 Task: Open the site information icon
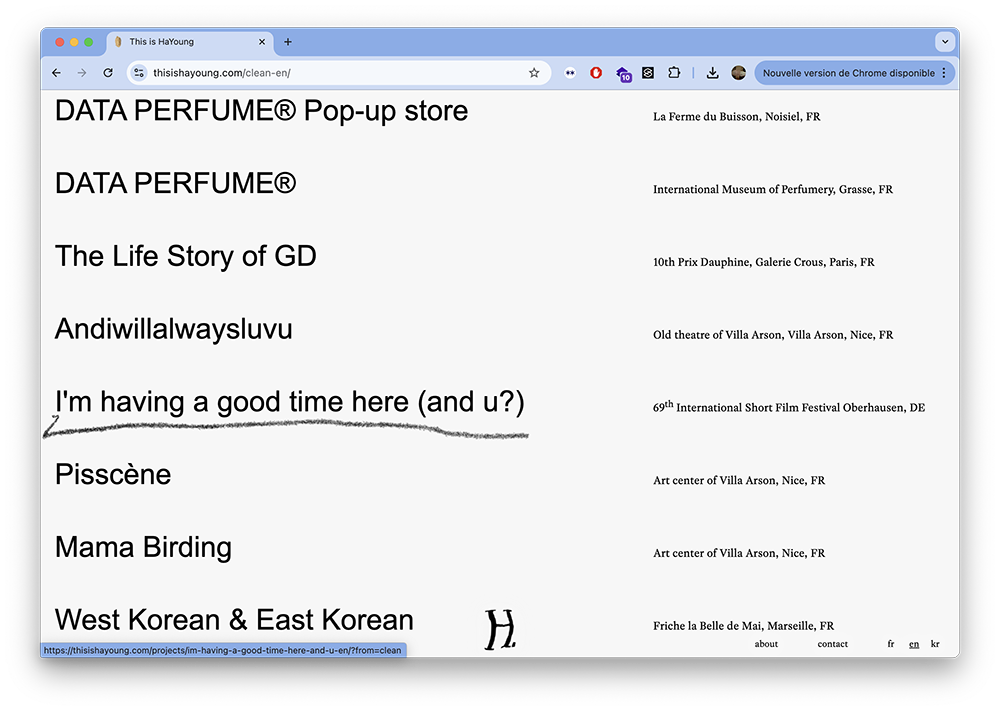click(x=139, y=73)
